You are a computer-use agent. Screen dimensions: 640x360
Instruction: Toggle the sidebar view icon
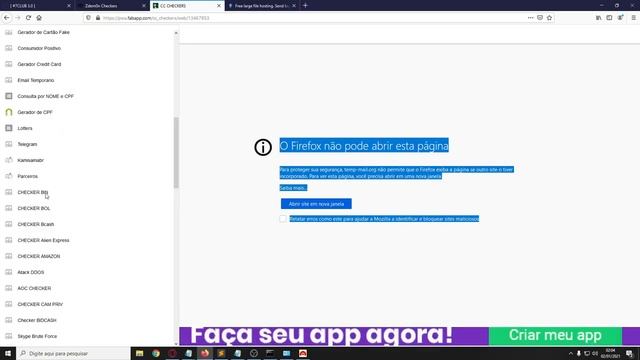[609, 18]
